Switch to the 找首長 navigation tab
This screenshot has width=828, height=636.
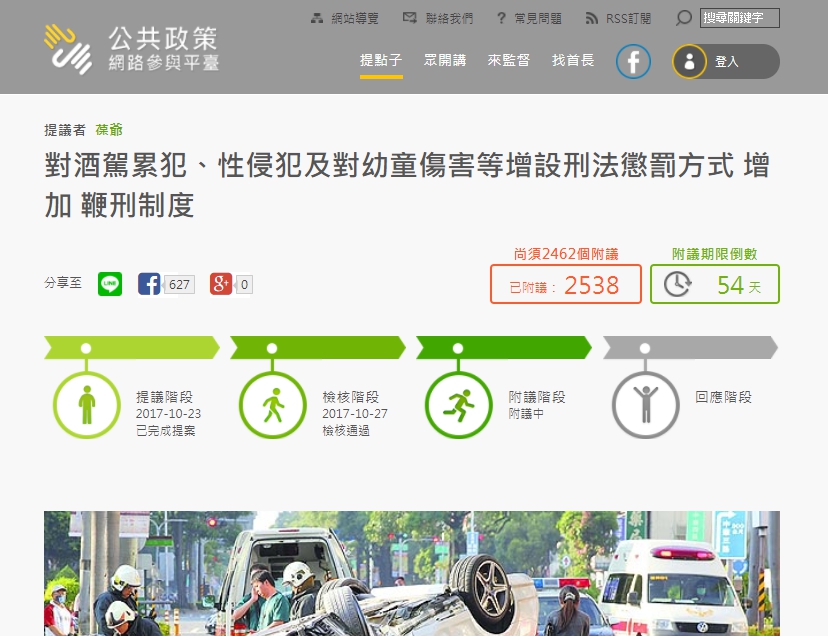coord(573,61)
